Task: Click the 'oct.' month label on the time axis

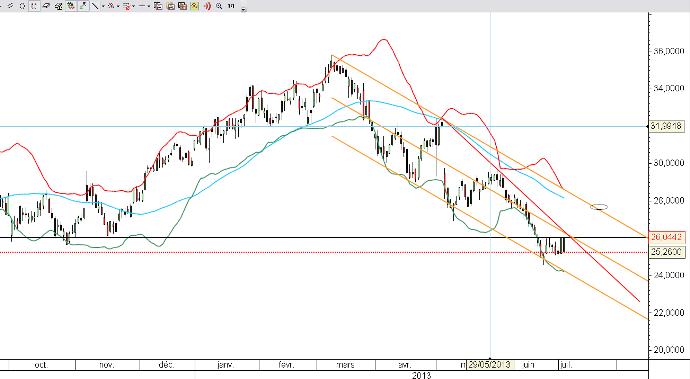Action: (x=41, y=365)
